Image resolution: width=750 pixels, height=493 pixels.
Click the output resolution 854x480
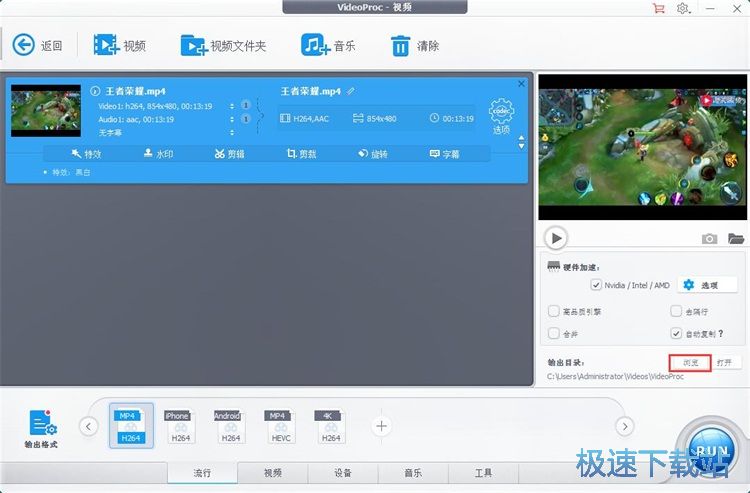[x=381, y=119]
